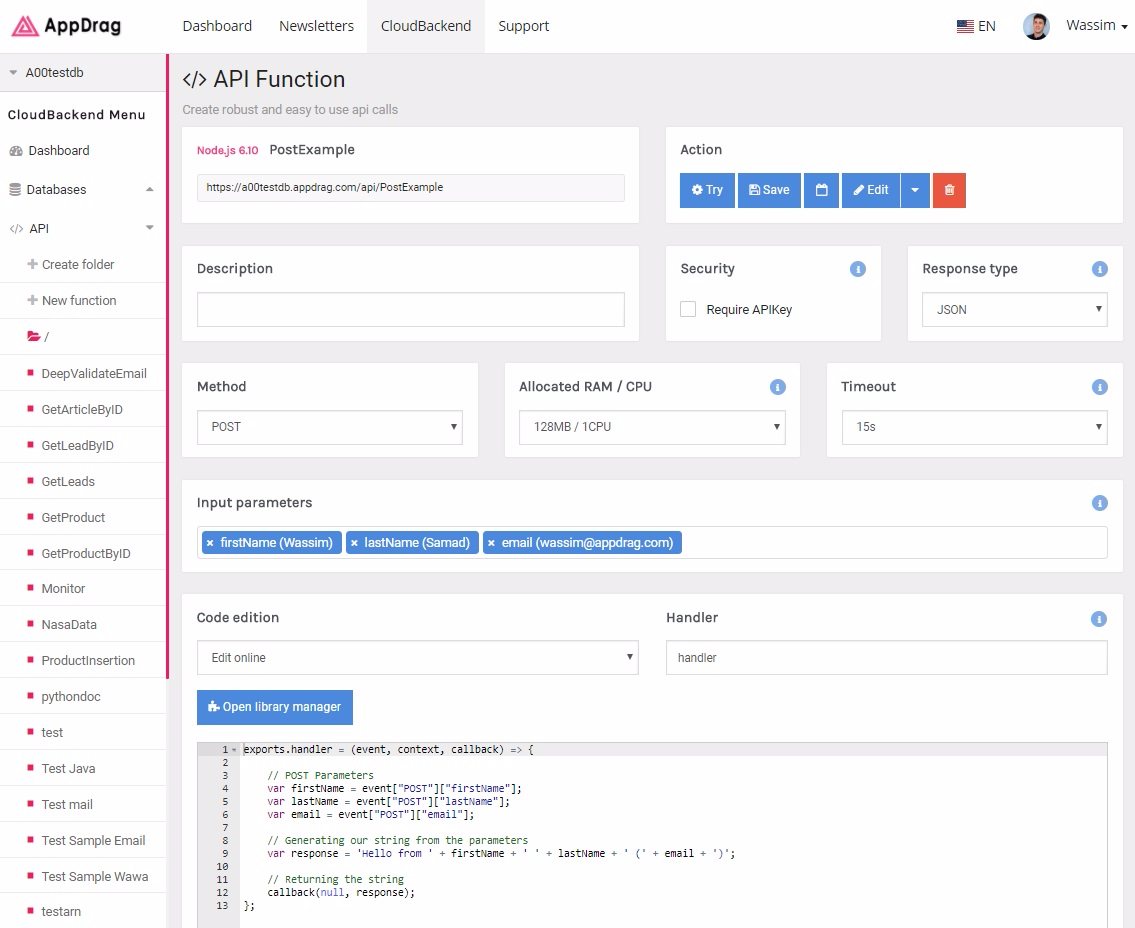The image size is (1135, 928).
Task: Click the plus icon beside Create folder
Action: [33, 264]
